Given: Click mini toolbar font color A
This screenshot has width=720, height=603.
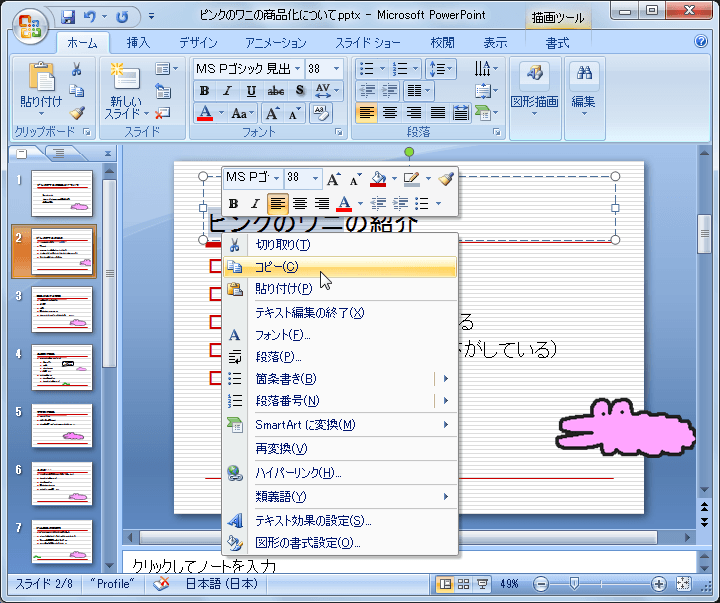Looking at the screenshot, I should click(344, 203).
